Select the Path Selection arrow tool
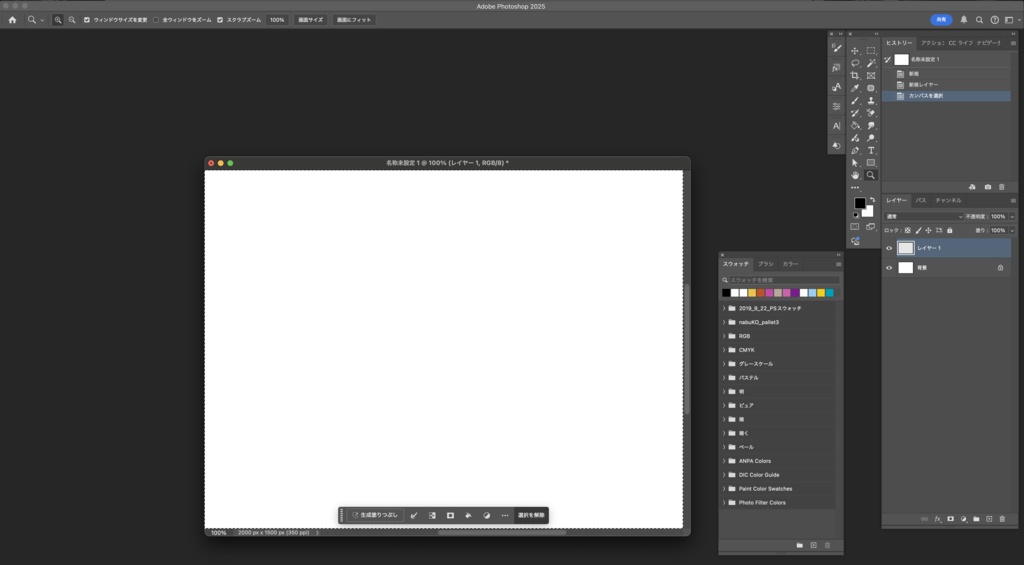The height and width of the screenshot is (565, 1024). (x=855, y=163)
